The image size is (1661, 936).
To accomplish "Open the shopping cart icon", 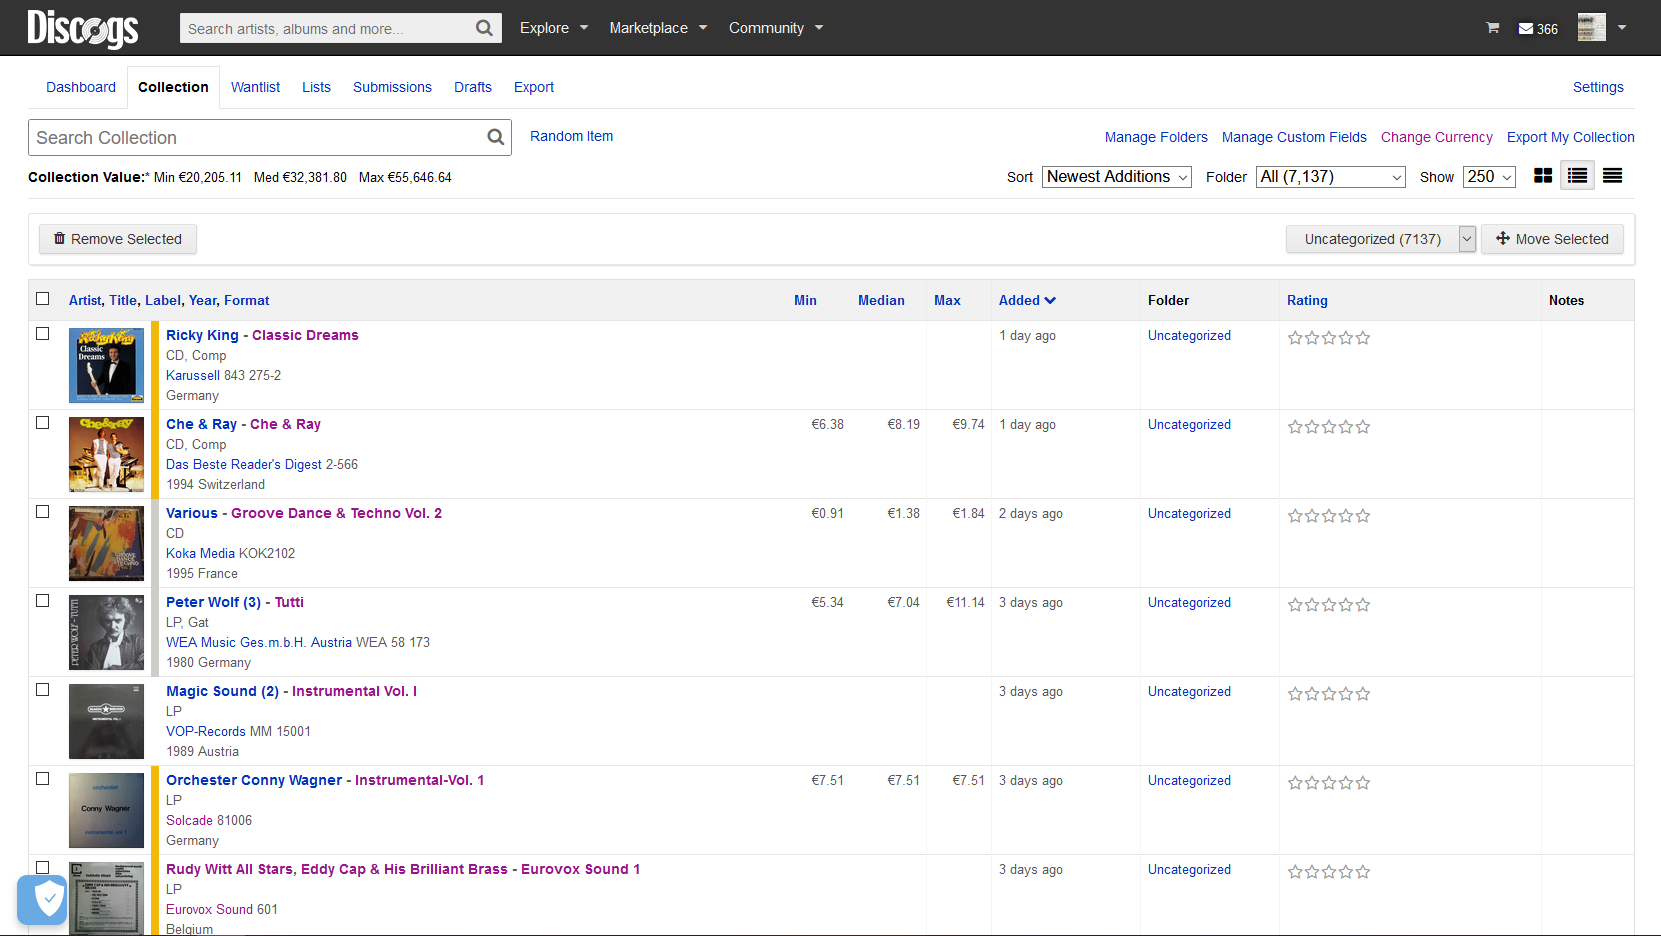I will 1493,28.
